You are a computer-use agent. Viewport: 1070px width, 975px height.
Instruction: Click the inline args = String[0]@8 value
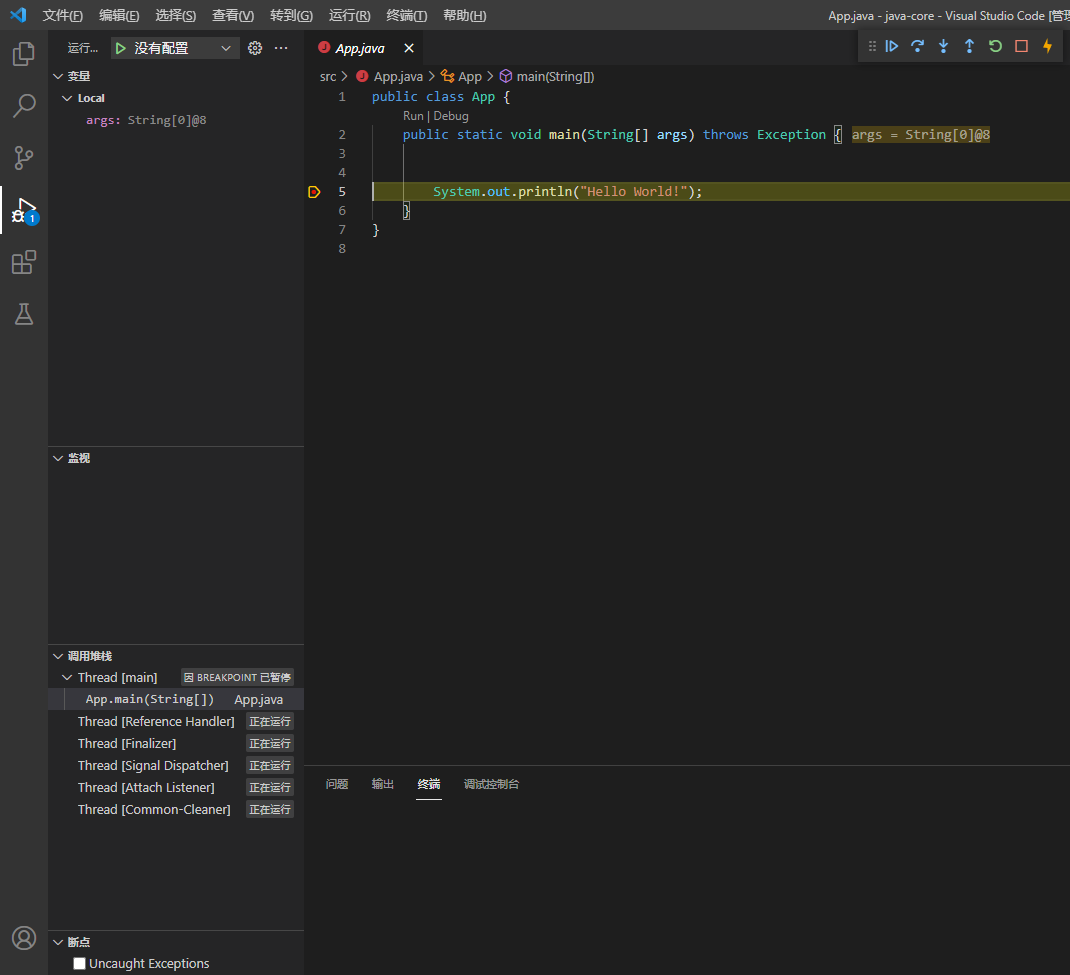[921, 135]
